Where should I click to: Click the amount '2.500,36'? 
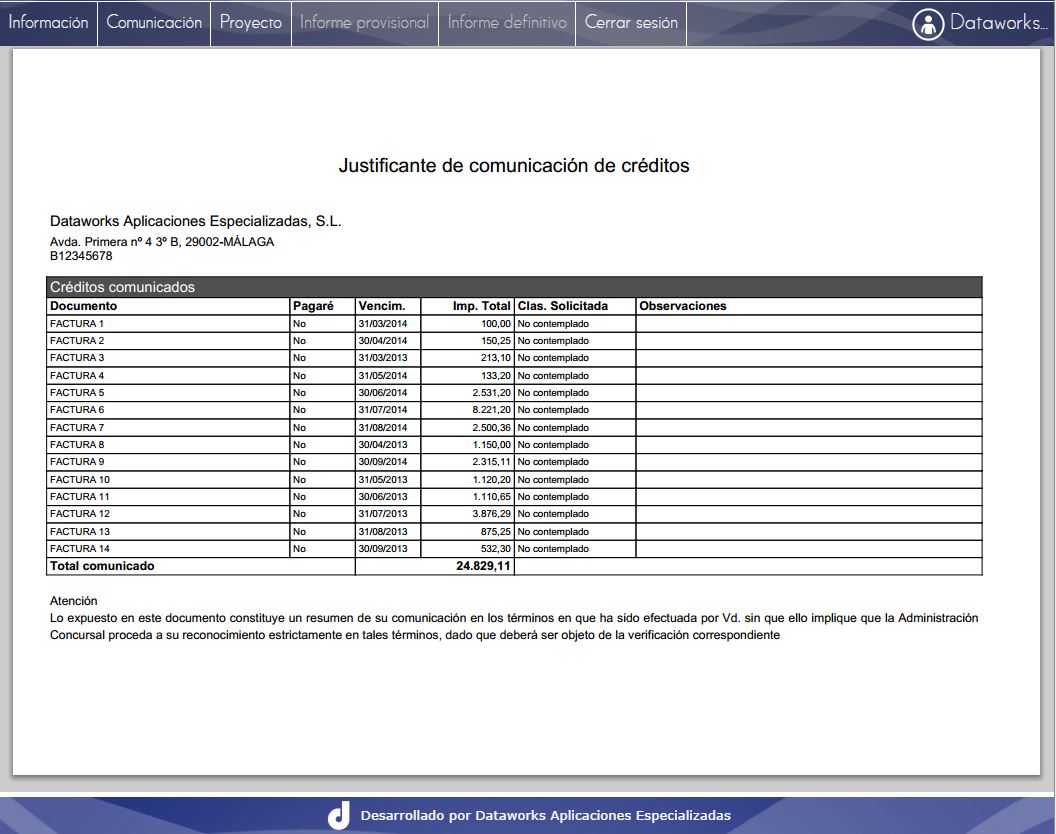point(492,428)
